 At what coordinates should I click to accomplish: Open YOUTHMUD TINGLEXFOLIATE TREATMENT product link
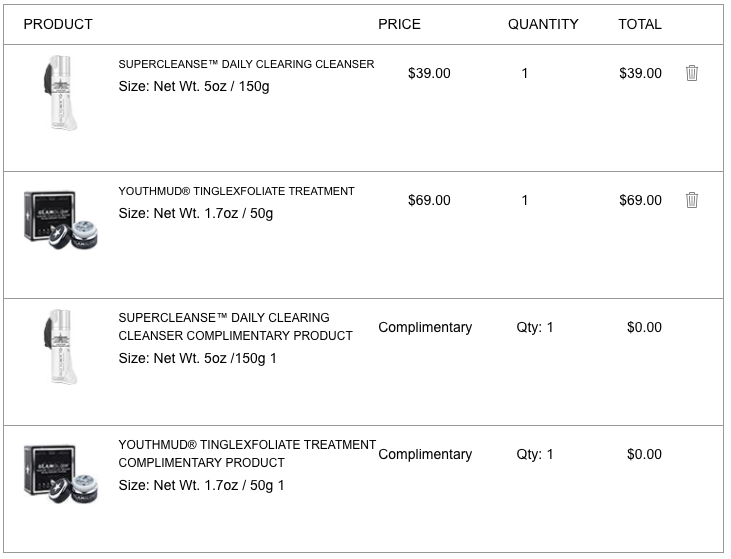(236, 191)
